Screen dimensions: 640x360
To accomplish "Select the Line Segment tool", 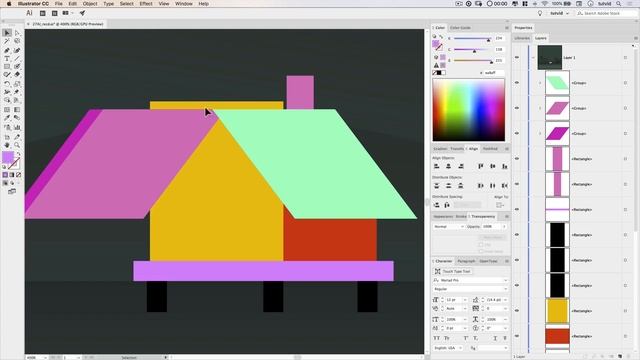I will point(17,59).
